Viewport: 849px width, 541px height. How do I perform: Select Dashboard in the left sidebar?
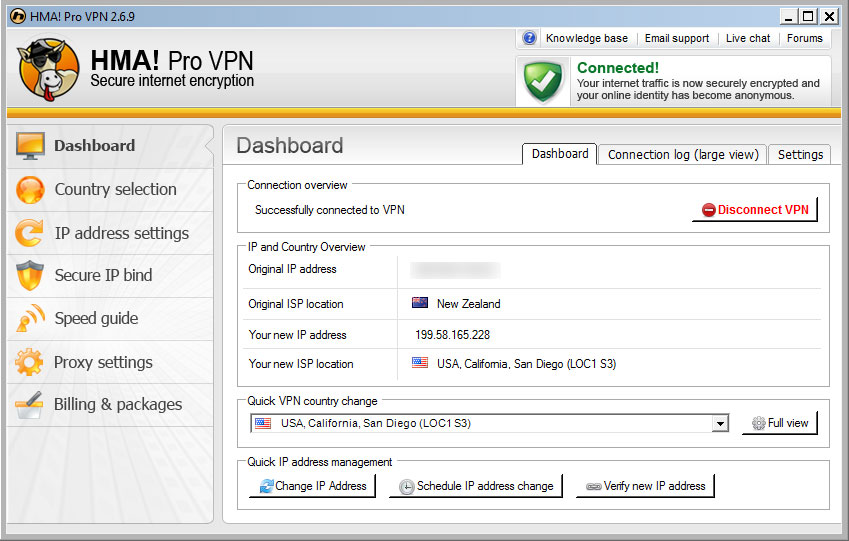tap(110, 146)
